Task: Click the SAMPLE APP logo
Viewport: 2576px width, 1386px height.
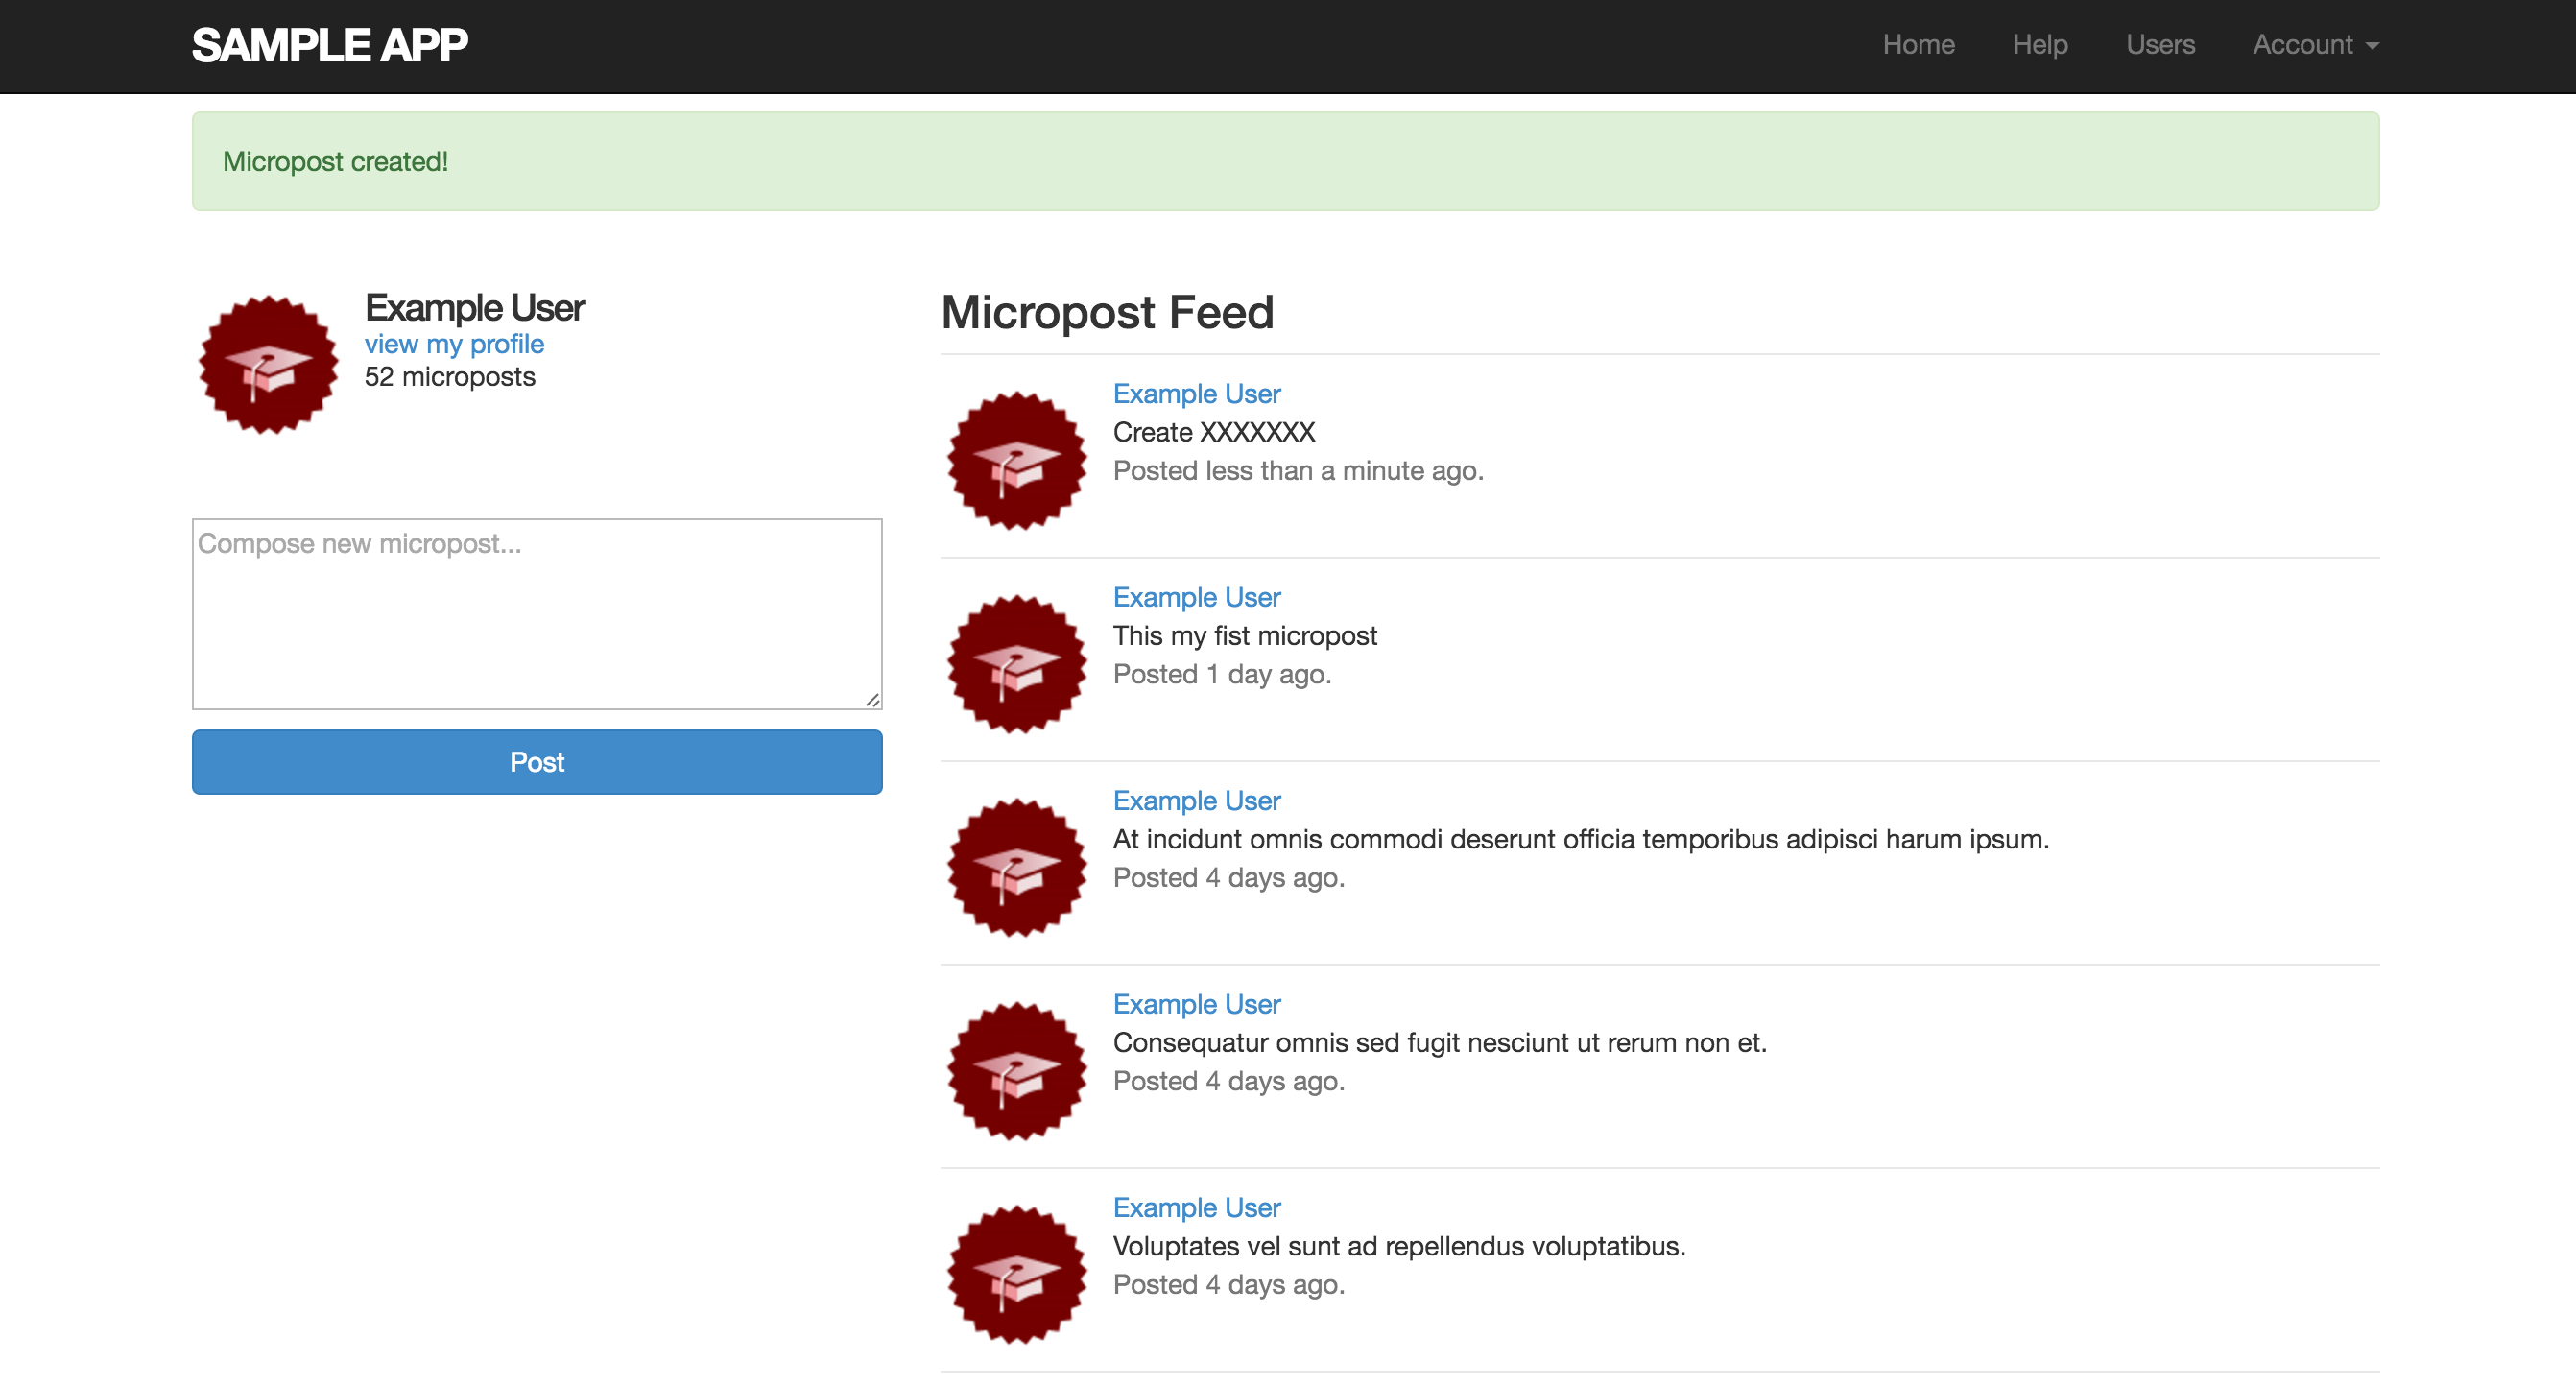Action: click(329, 45)
